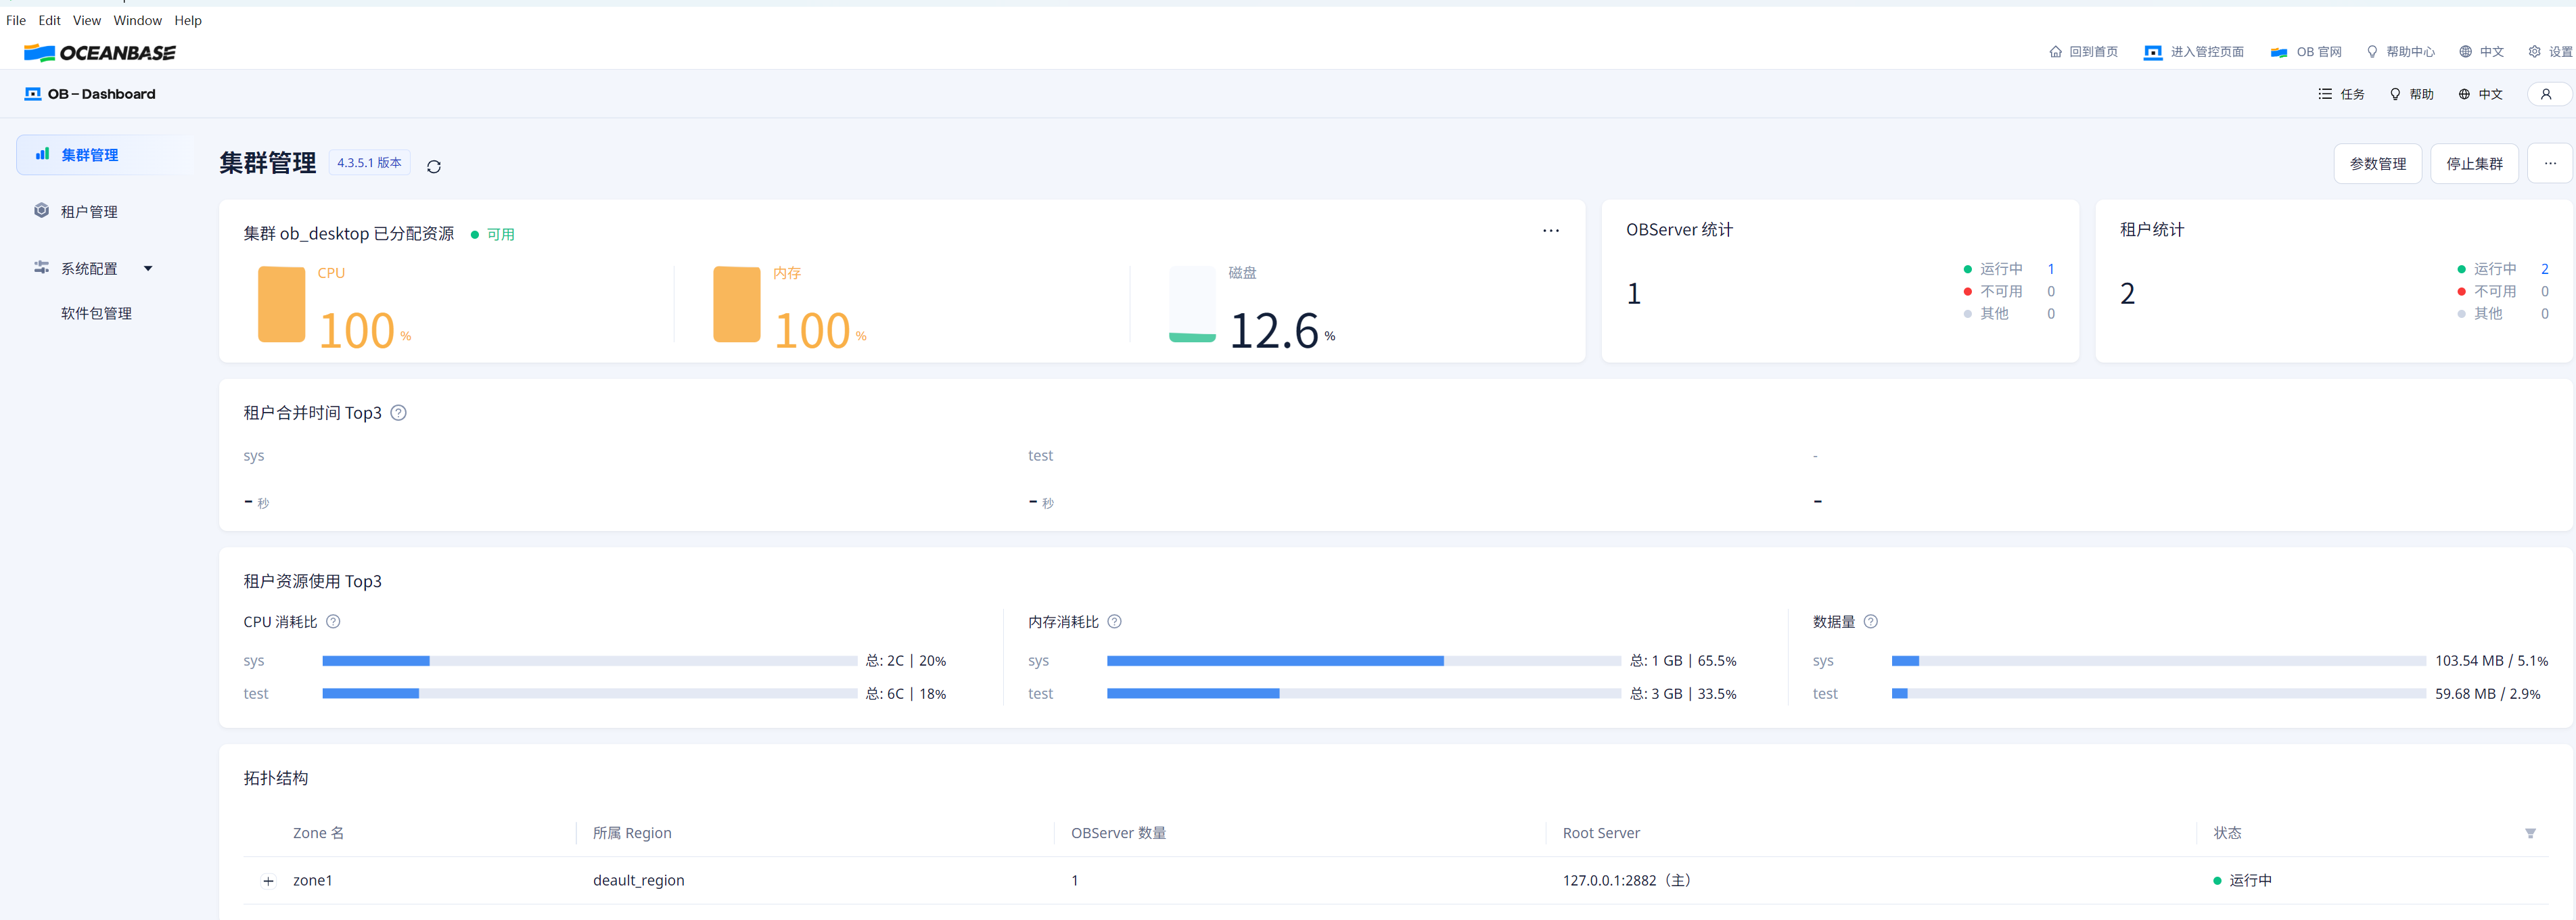Viewport: 2576px width, 920px height.
Task: Click 租户统计 运行中 count 2
Action: pos(2544,269)
